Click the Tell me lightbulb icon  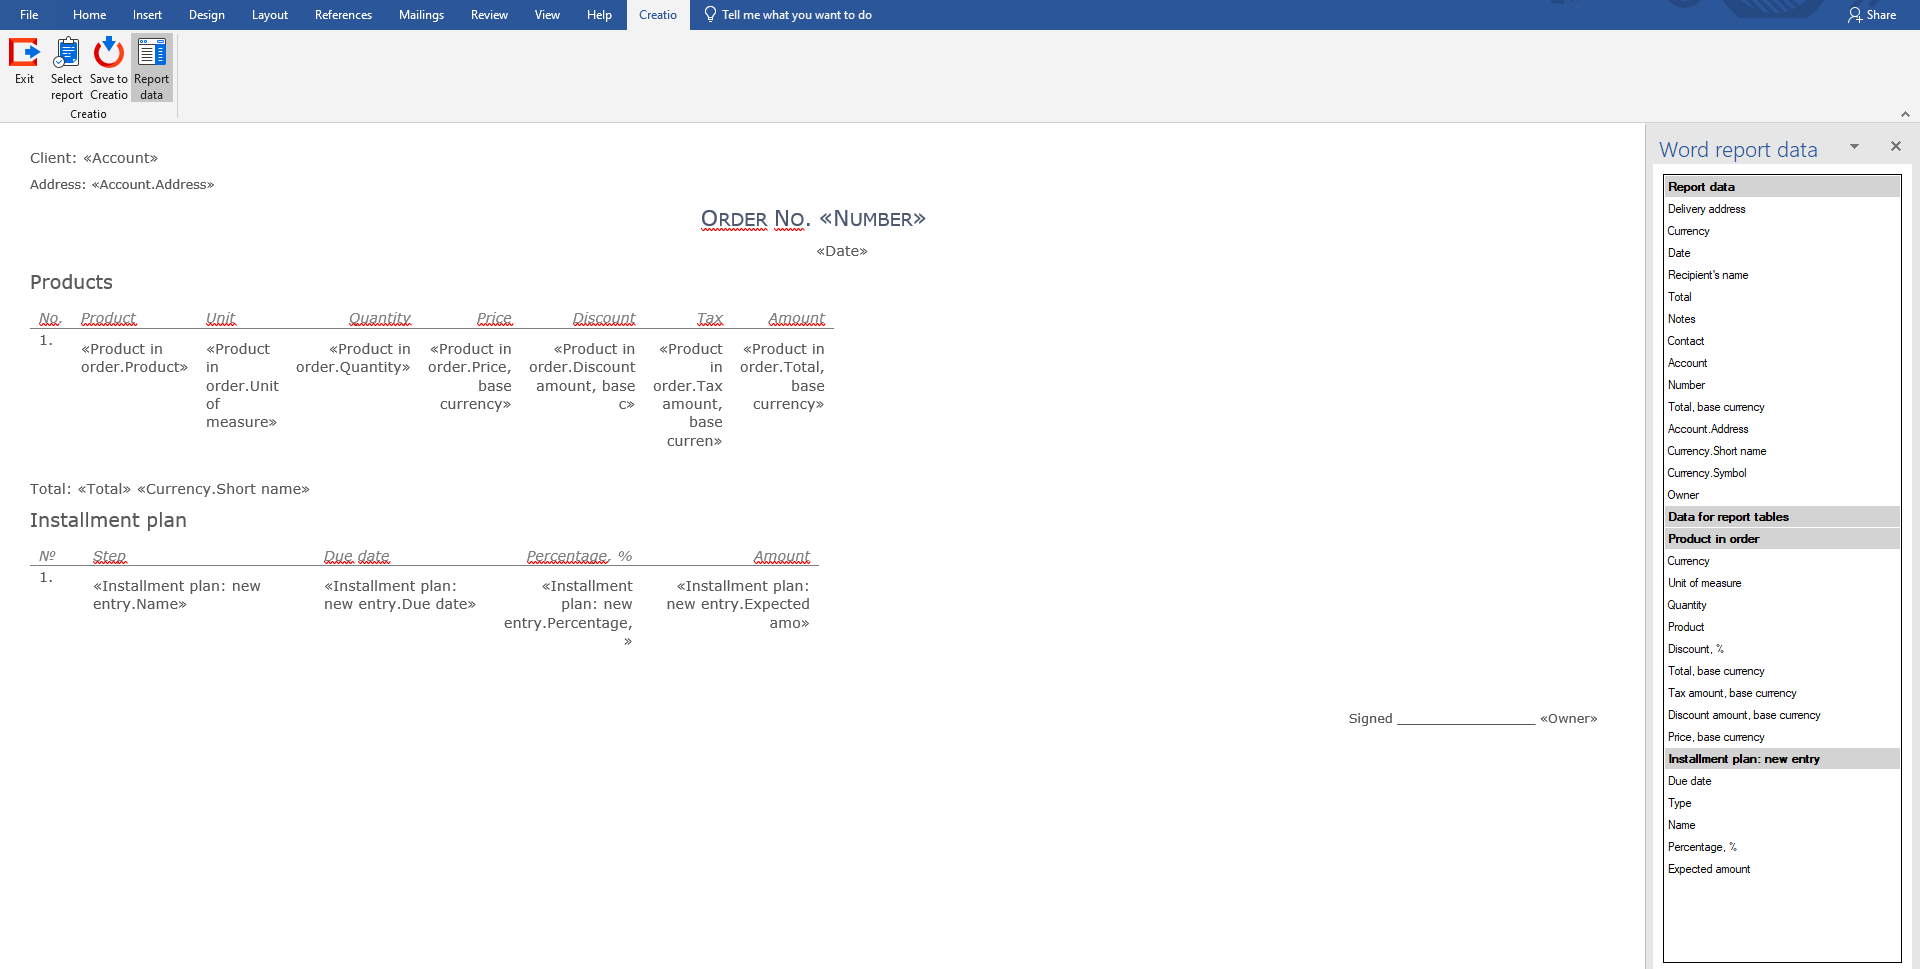710,14
